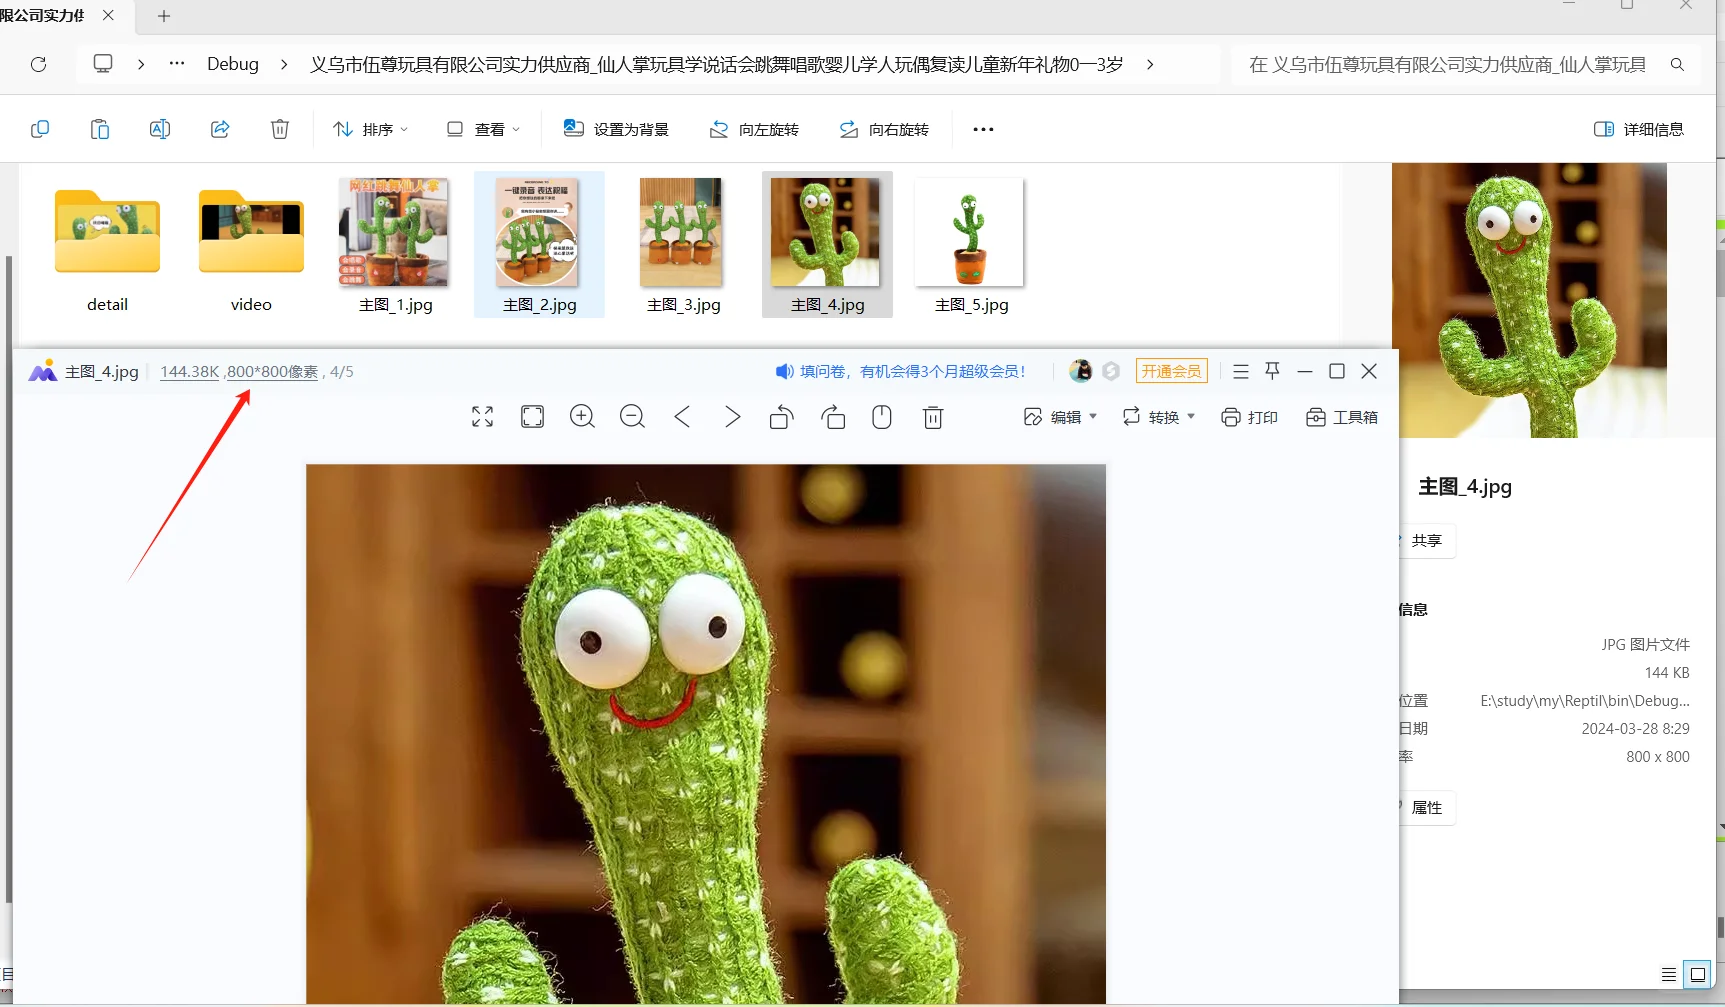Open the 工具箱 toolbox

(1341, 417)
